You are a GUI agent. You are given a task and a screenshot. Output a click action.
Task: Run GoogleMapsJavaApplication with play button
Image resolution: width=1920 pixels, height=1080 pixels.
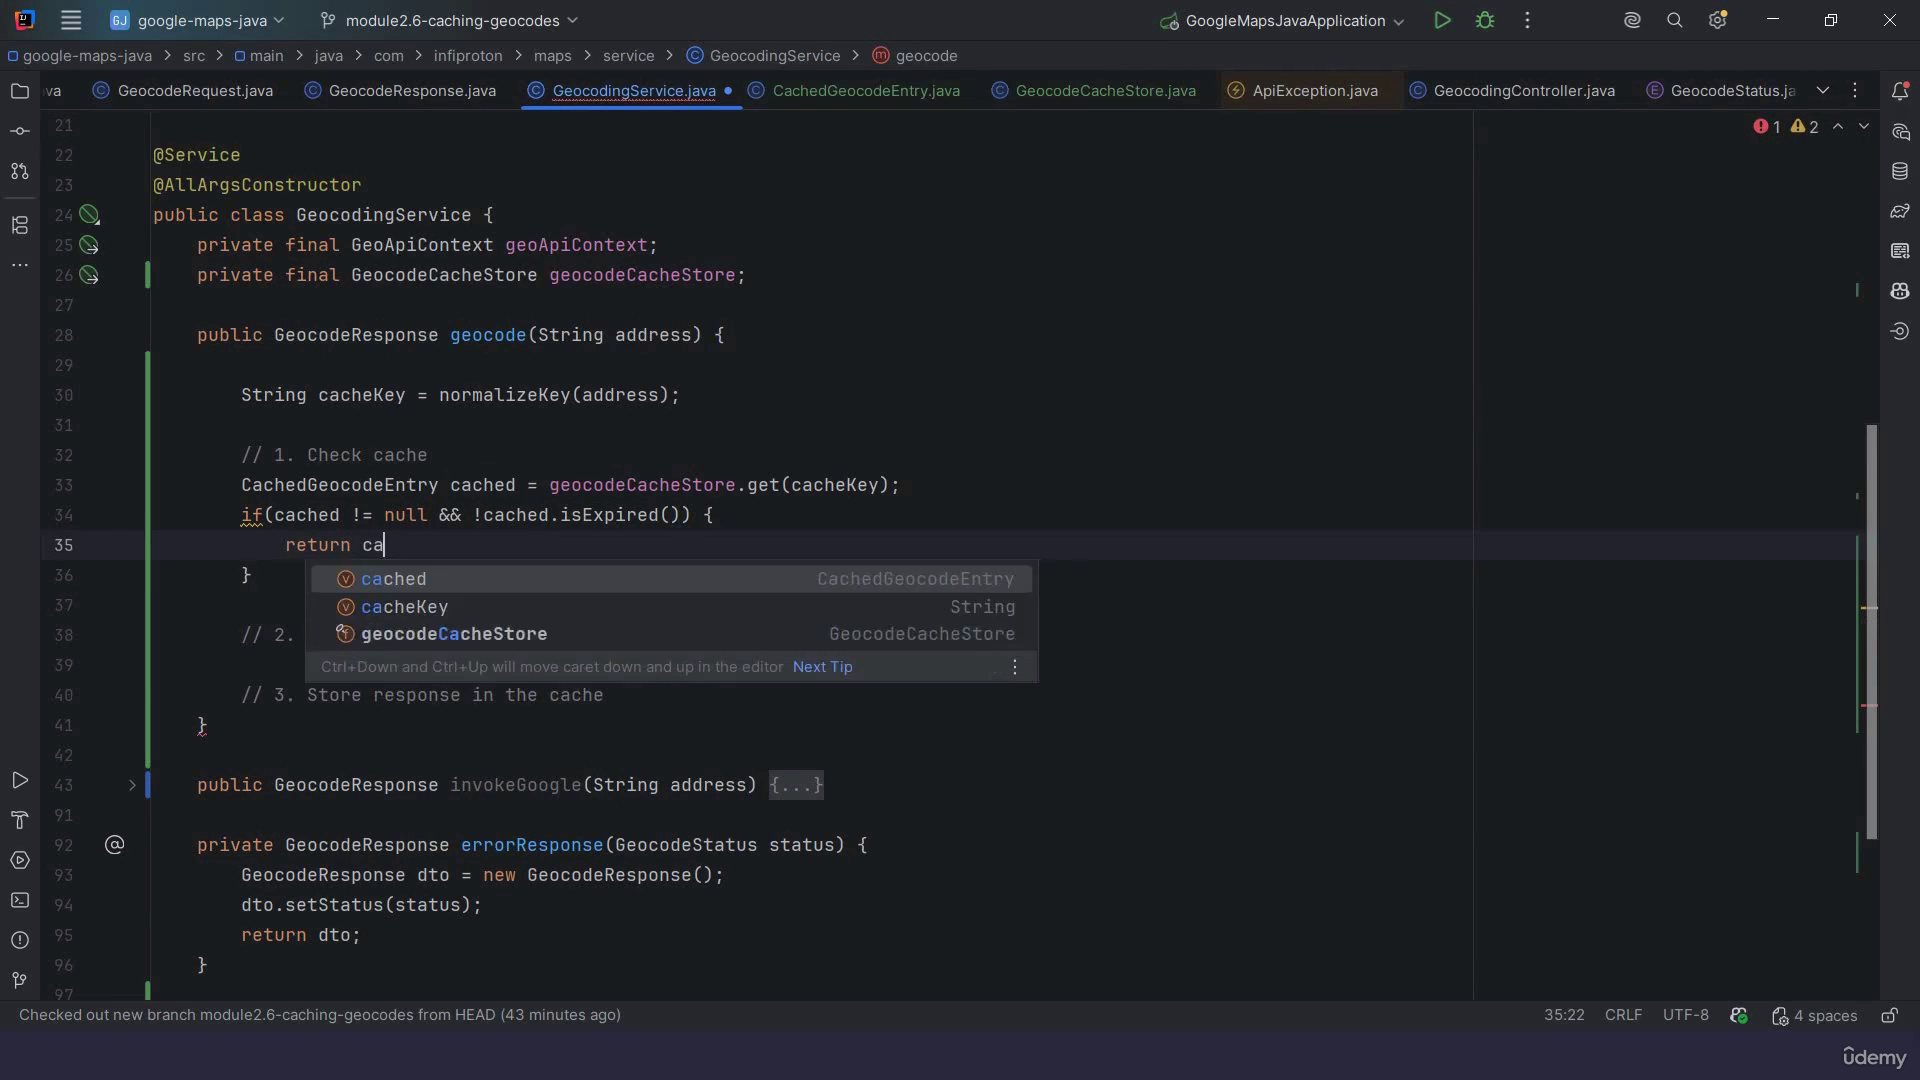pyautogui.click(x=1442, y=20)
